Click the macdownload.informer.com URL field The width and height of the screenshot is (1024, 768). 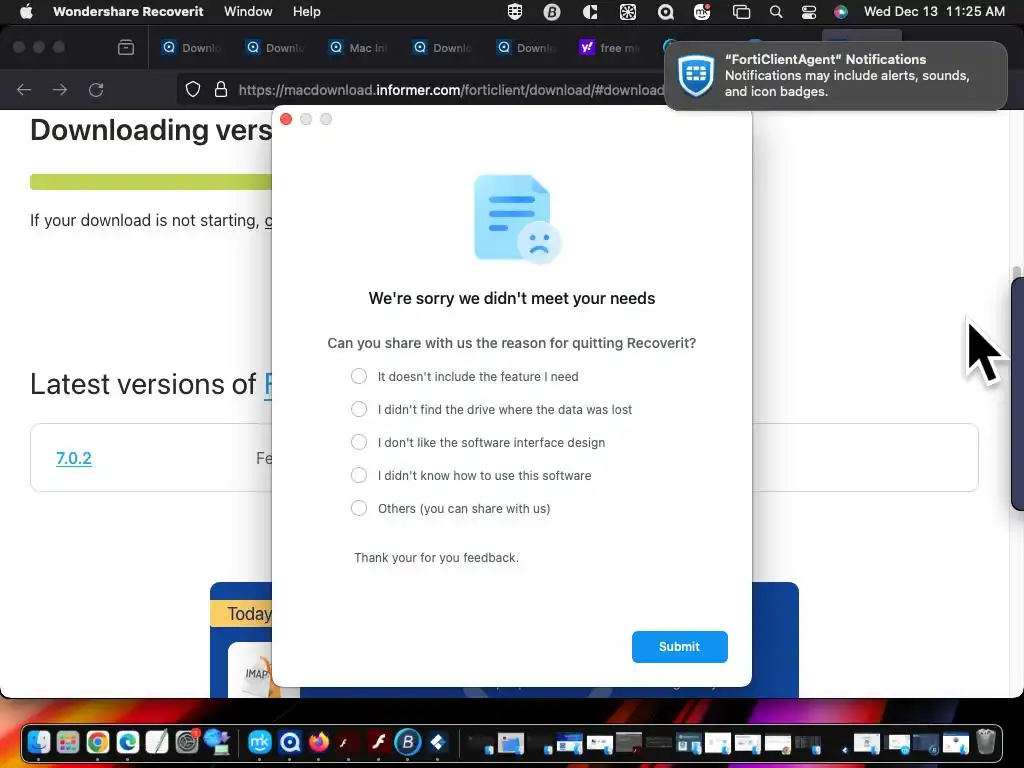point(451,89)
